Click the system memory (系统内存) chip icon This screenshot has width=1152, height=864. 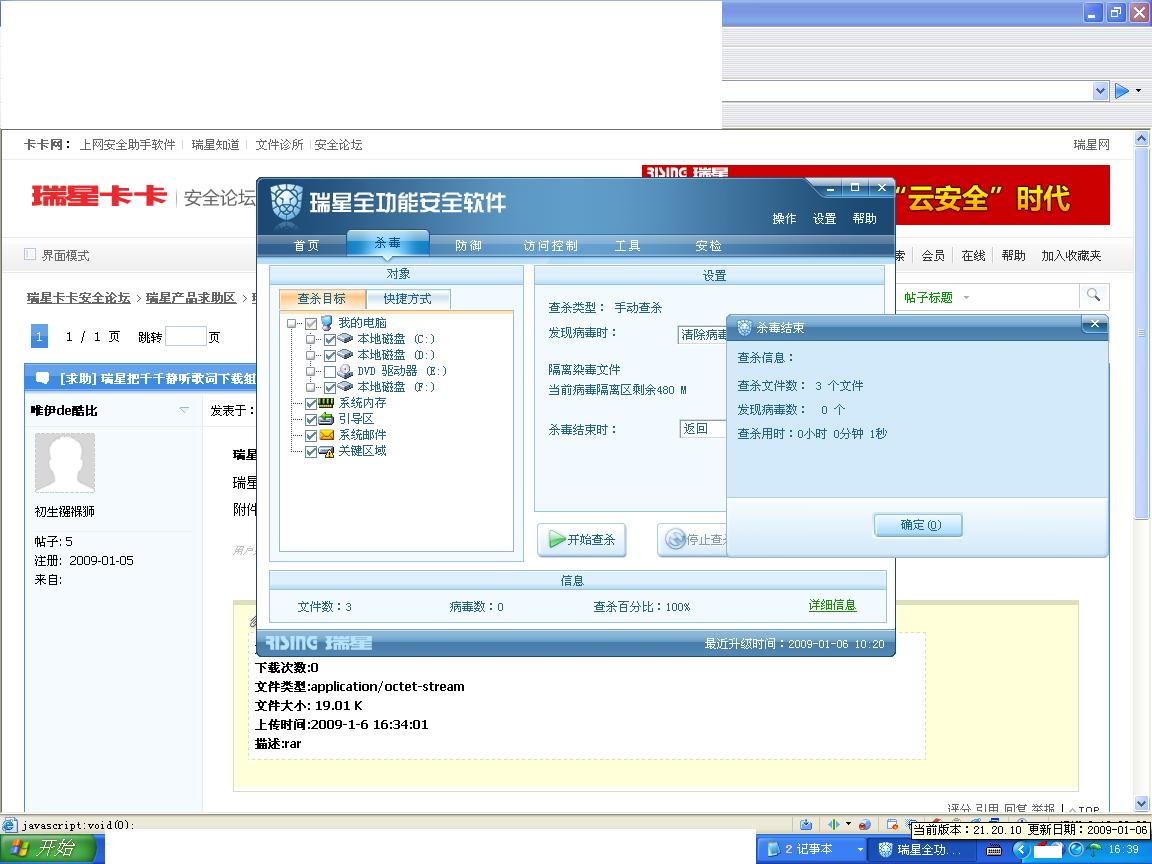(327, 403)
